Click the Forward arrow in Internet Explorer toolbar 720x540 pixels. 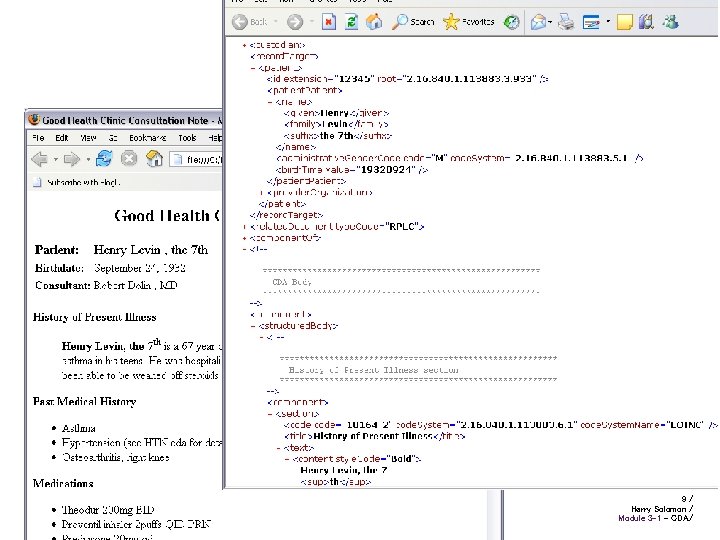point(295,22)
